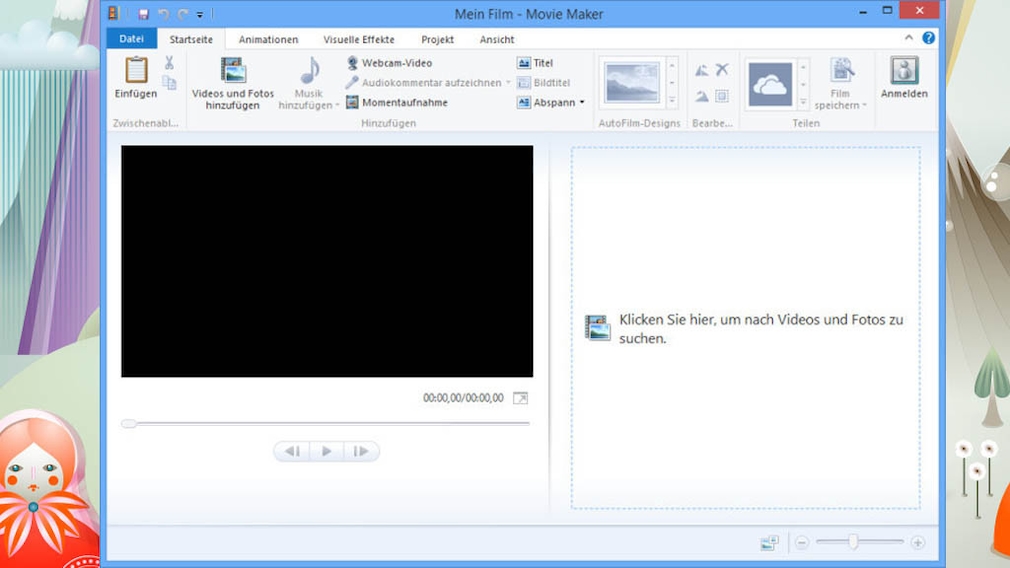The image size is (1010, 568).
Task: Start Webcam-Video recording
Action: pos(389,63)
